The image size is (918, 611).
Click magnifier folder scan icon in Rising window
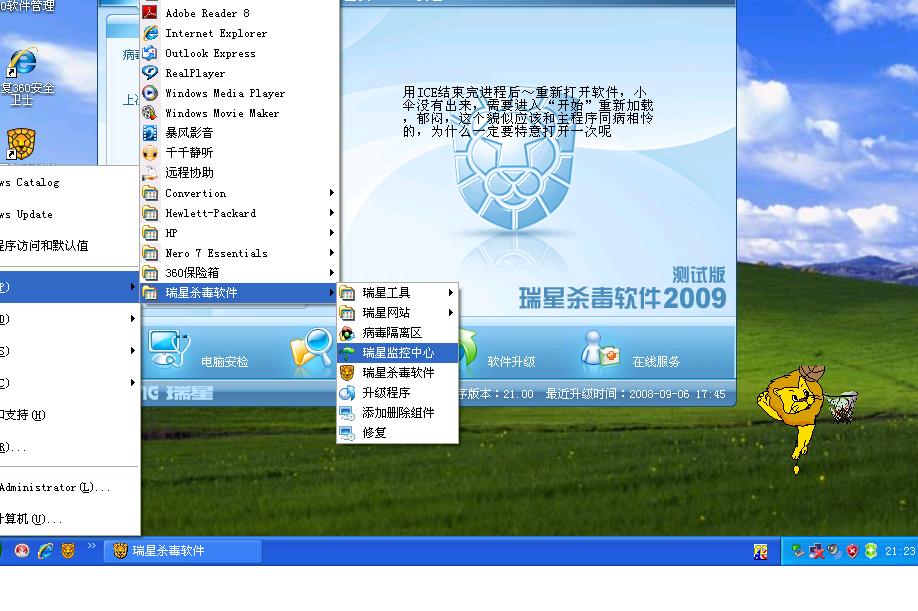click(312, 351)
